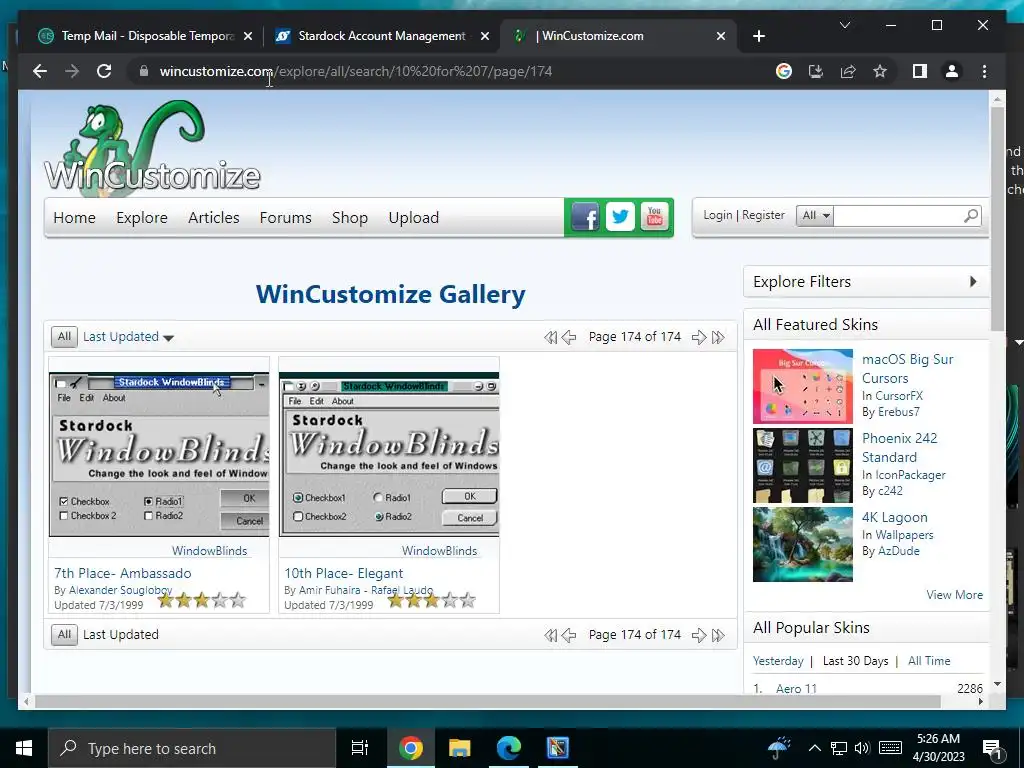Close the WinCustomize.com tab
Screen dimensions: 1024x768
point(721,36)
